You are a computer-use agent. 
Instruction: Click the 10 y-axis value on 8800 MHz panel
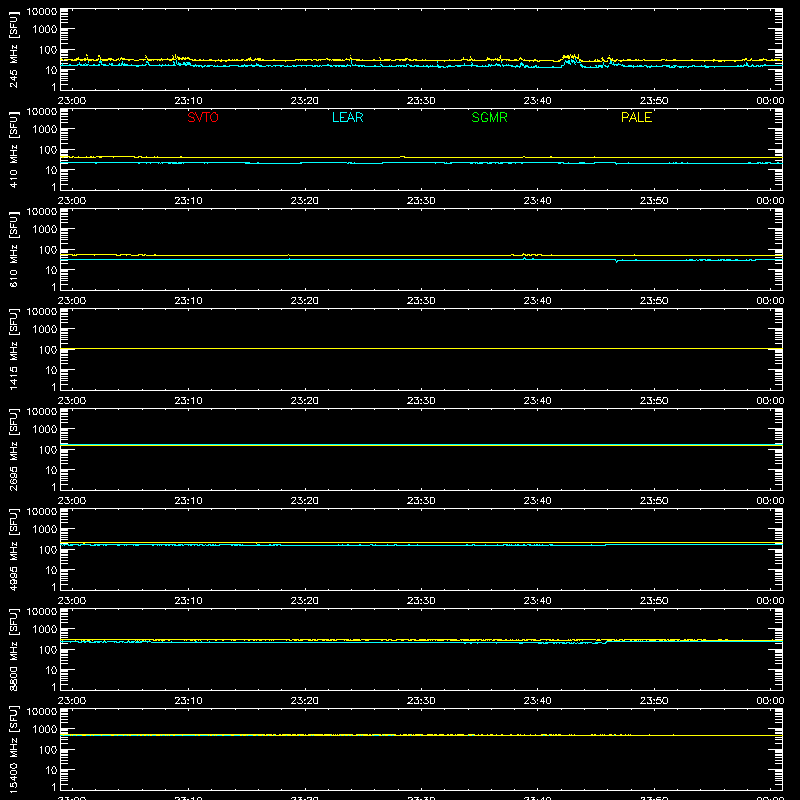point(51,670)
